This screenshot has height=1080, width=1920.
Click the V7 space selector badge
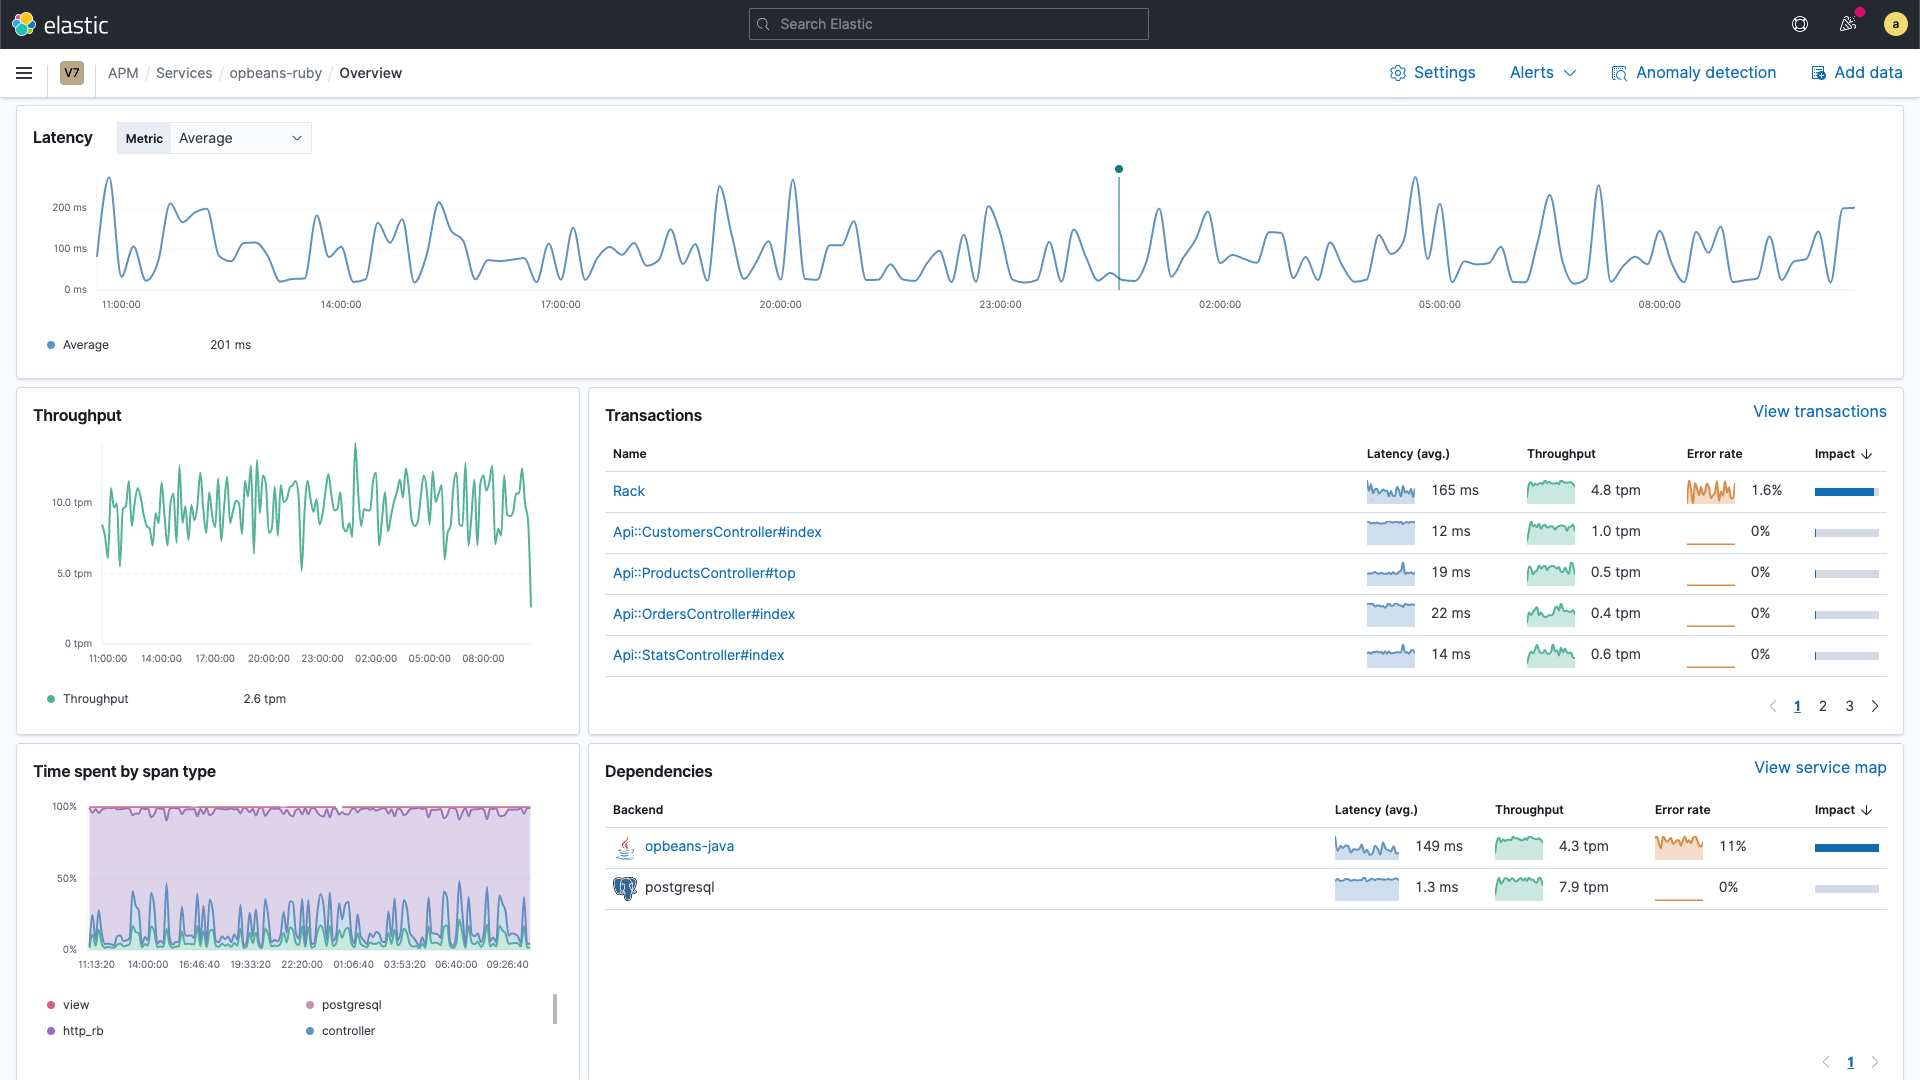(x=72, y=73)
